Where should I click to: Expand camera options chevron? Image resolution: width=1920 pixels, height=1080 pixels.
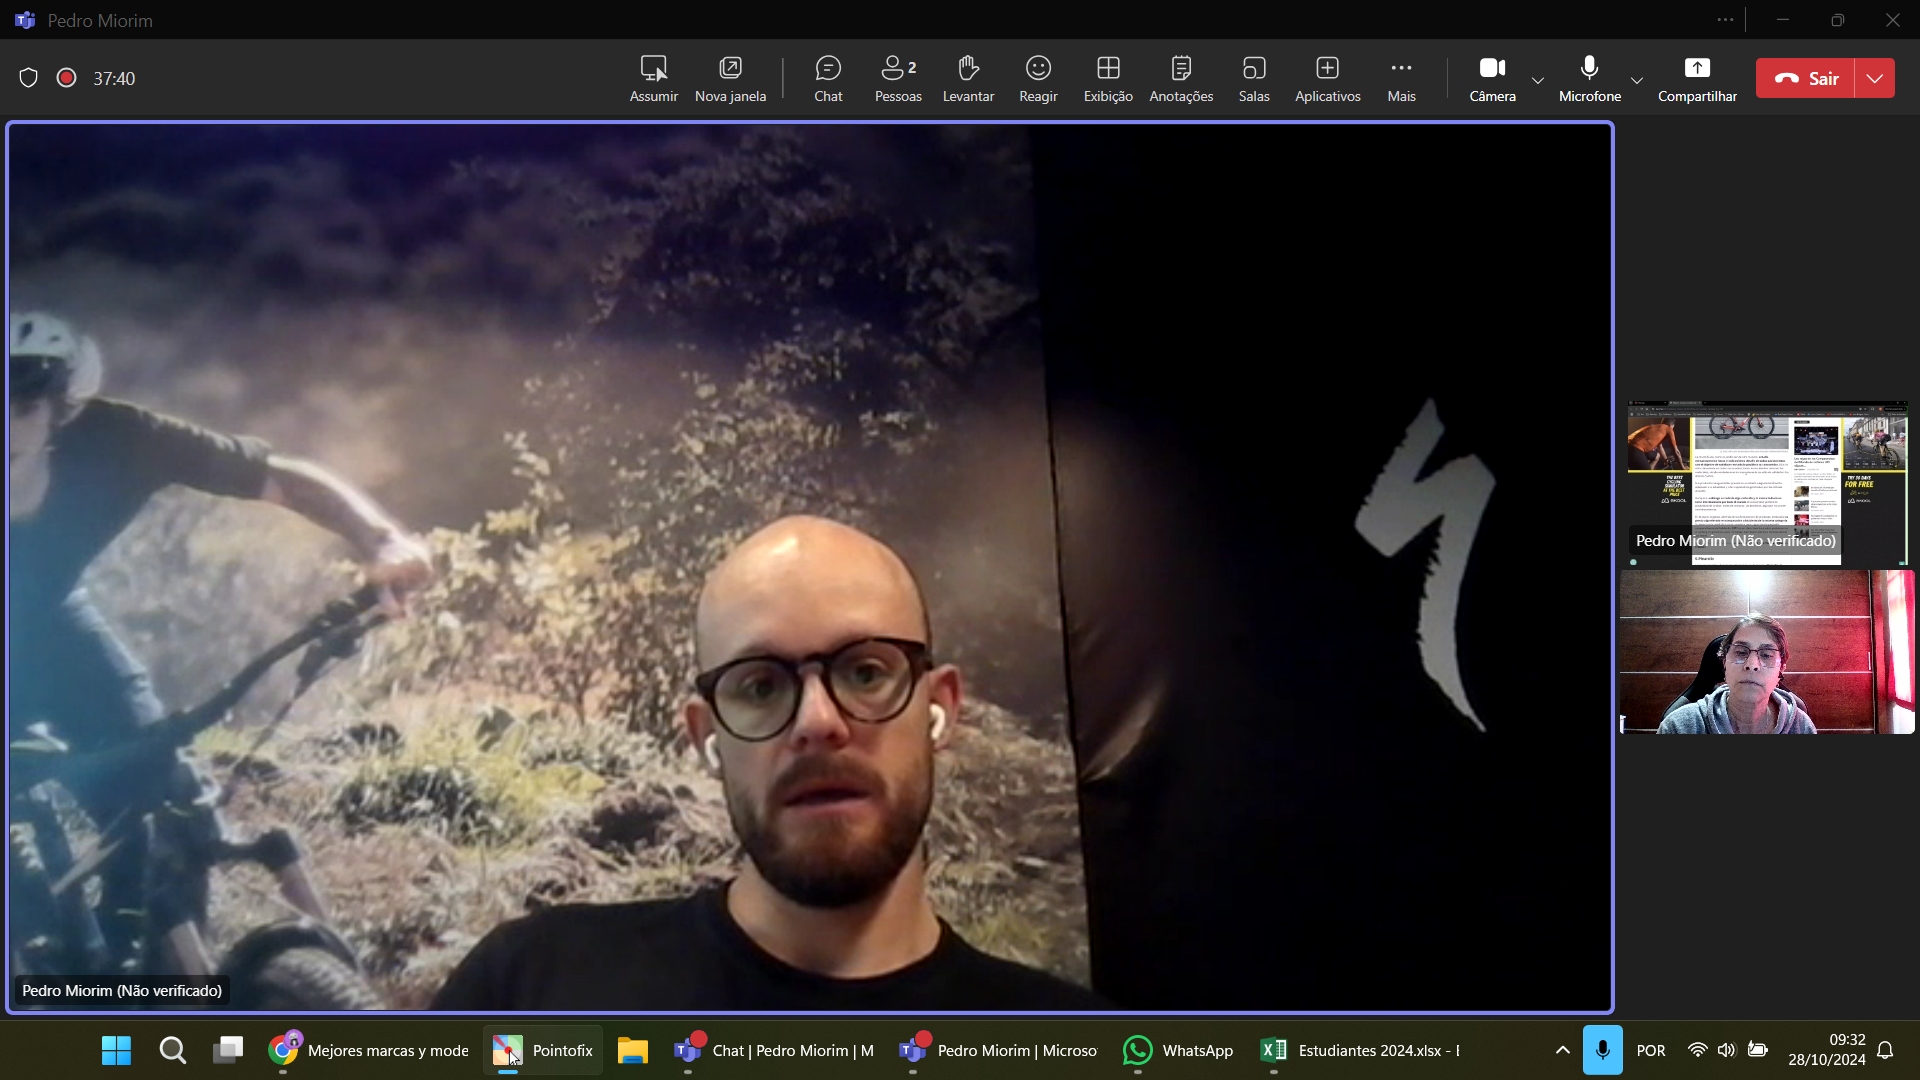point(1538,80)
